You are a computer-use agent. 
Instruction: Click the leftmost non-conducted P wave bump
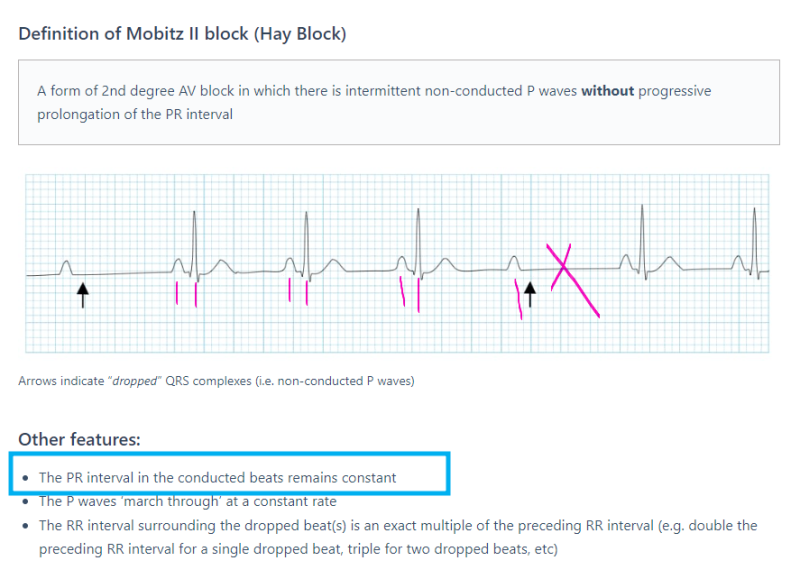[66, 265]
